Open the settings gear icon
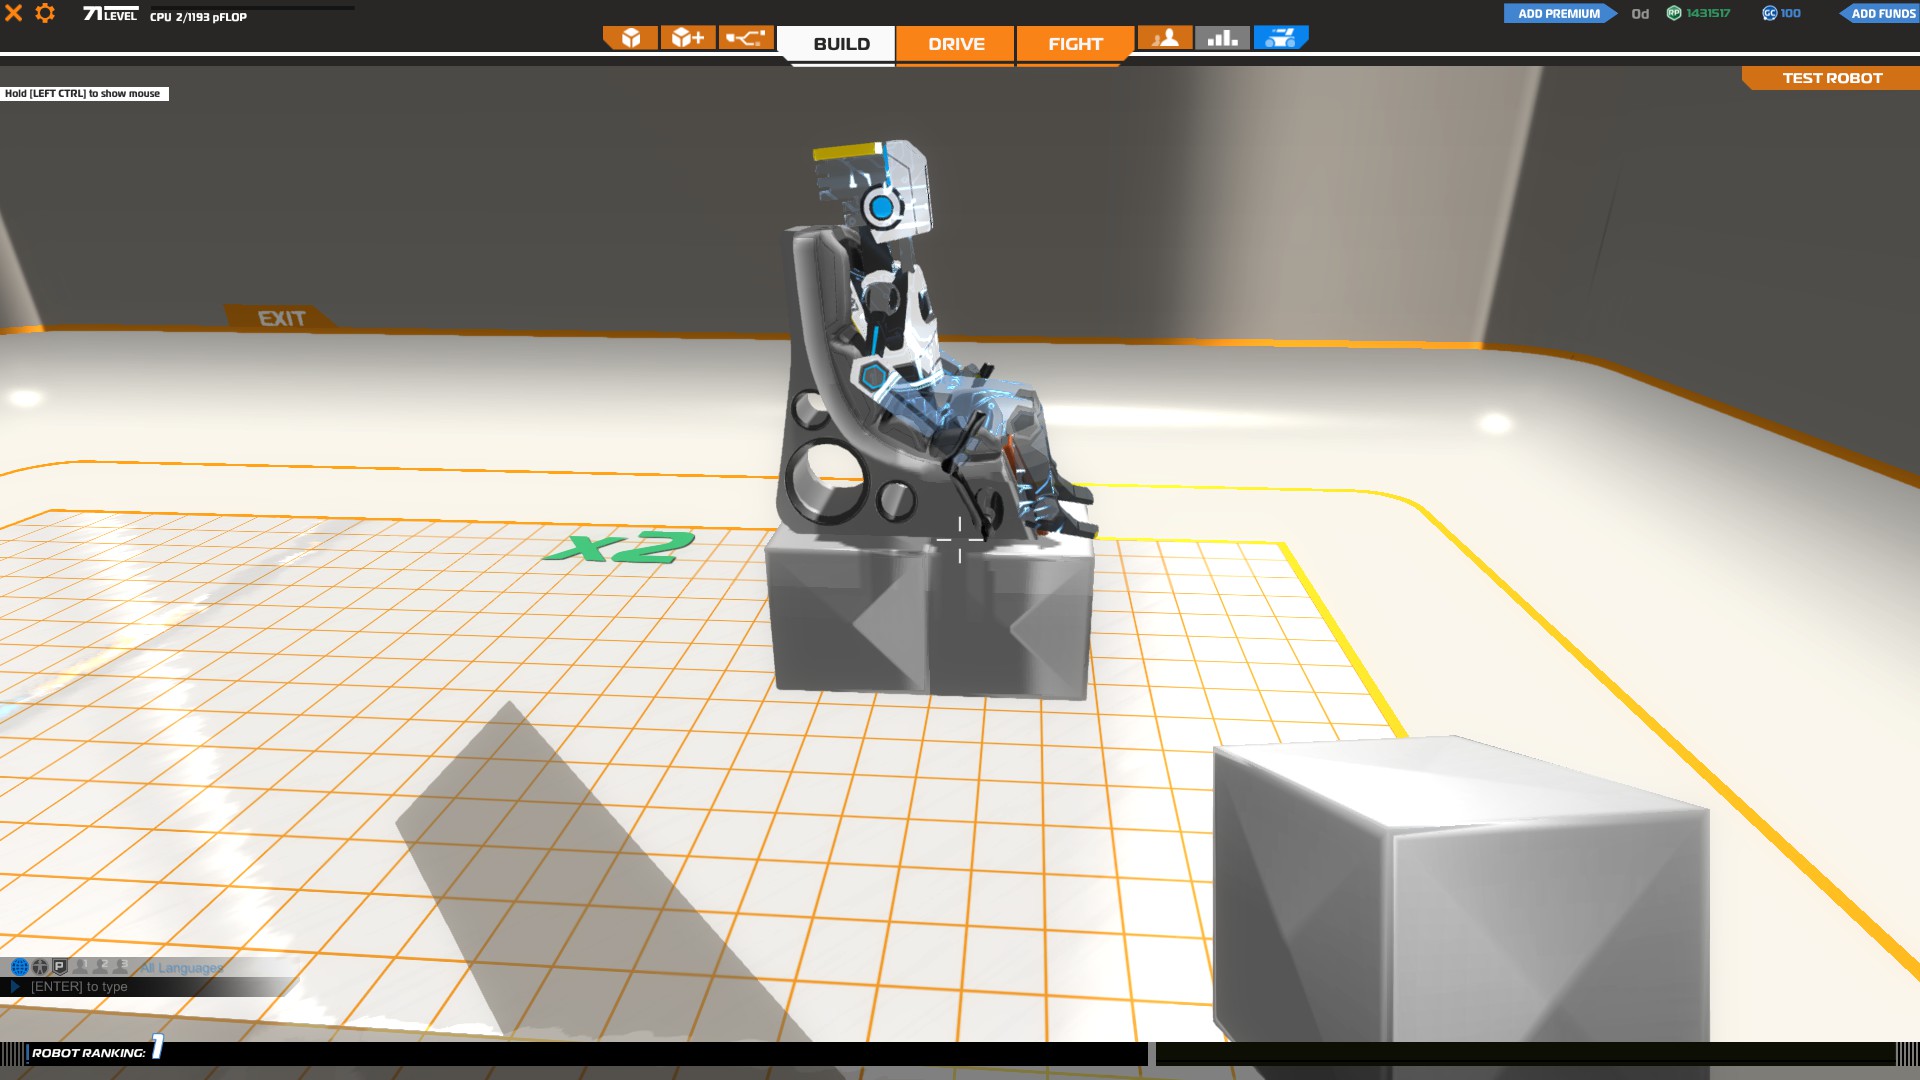Screen dimensions: 1920x1080 coord(45,13)
